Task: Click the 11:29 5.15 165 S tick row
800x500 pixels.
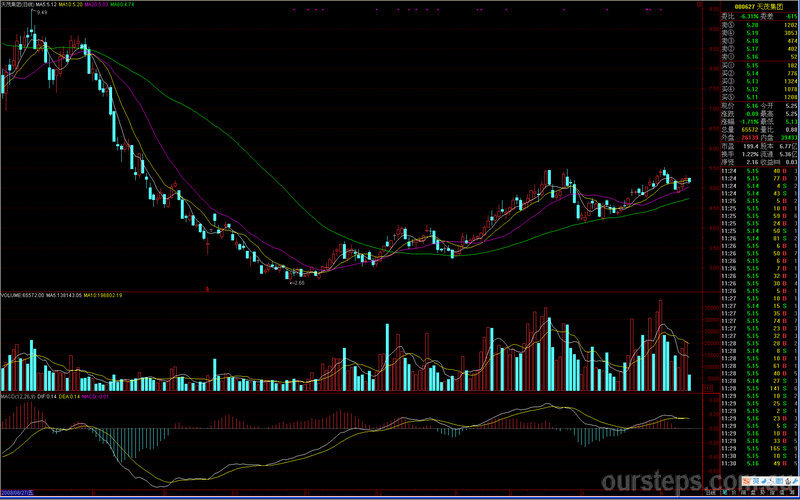Action: (759, 448)
